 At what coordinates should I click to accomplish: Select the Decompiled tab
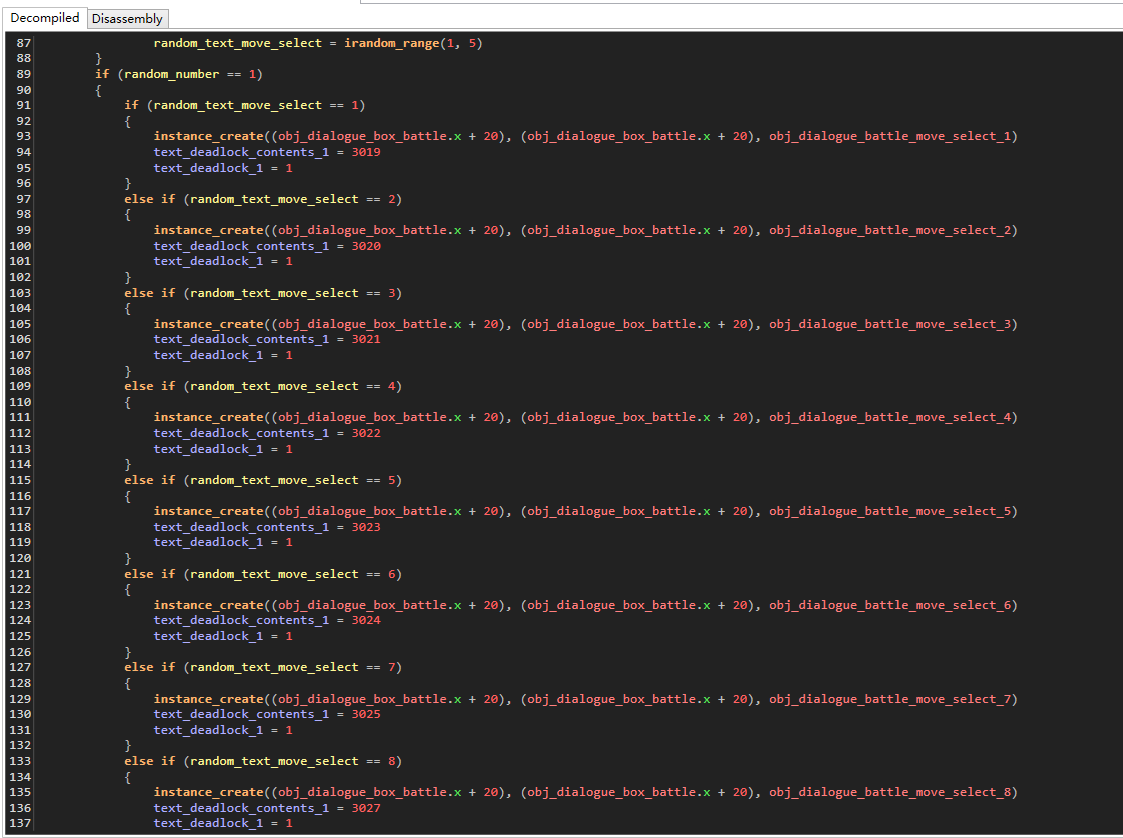[x=45, y=18]
